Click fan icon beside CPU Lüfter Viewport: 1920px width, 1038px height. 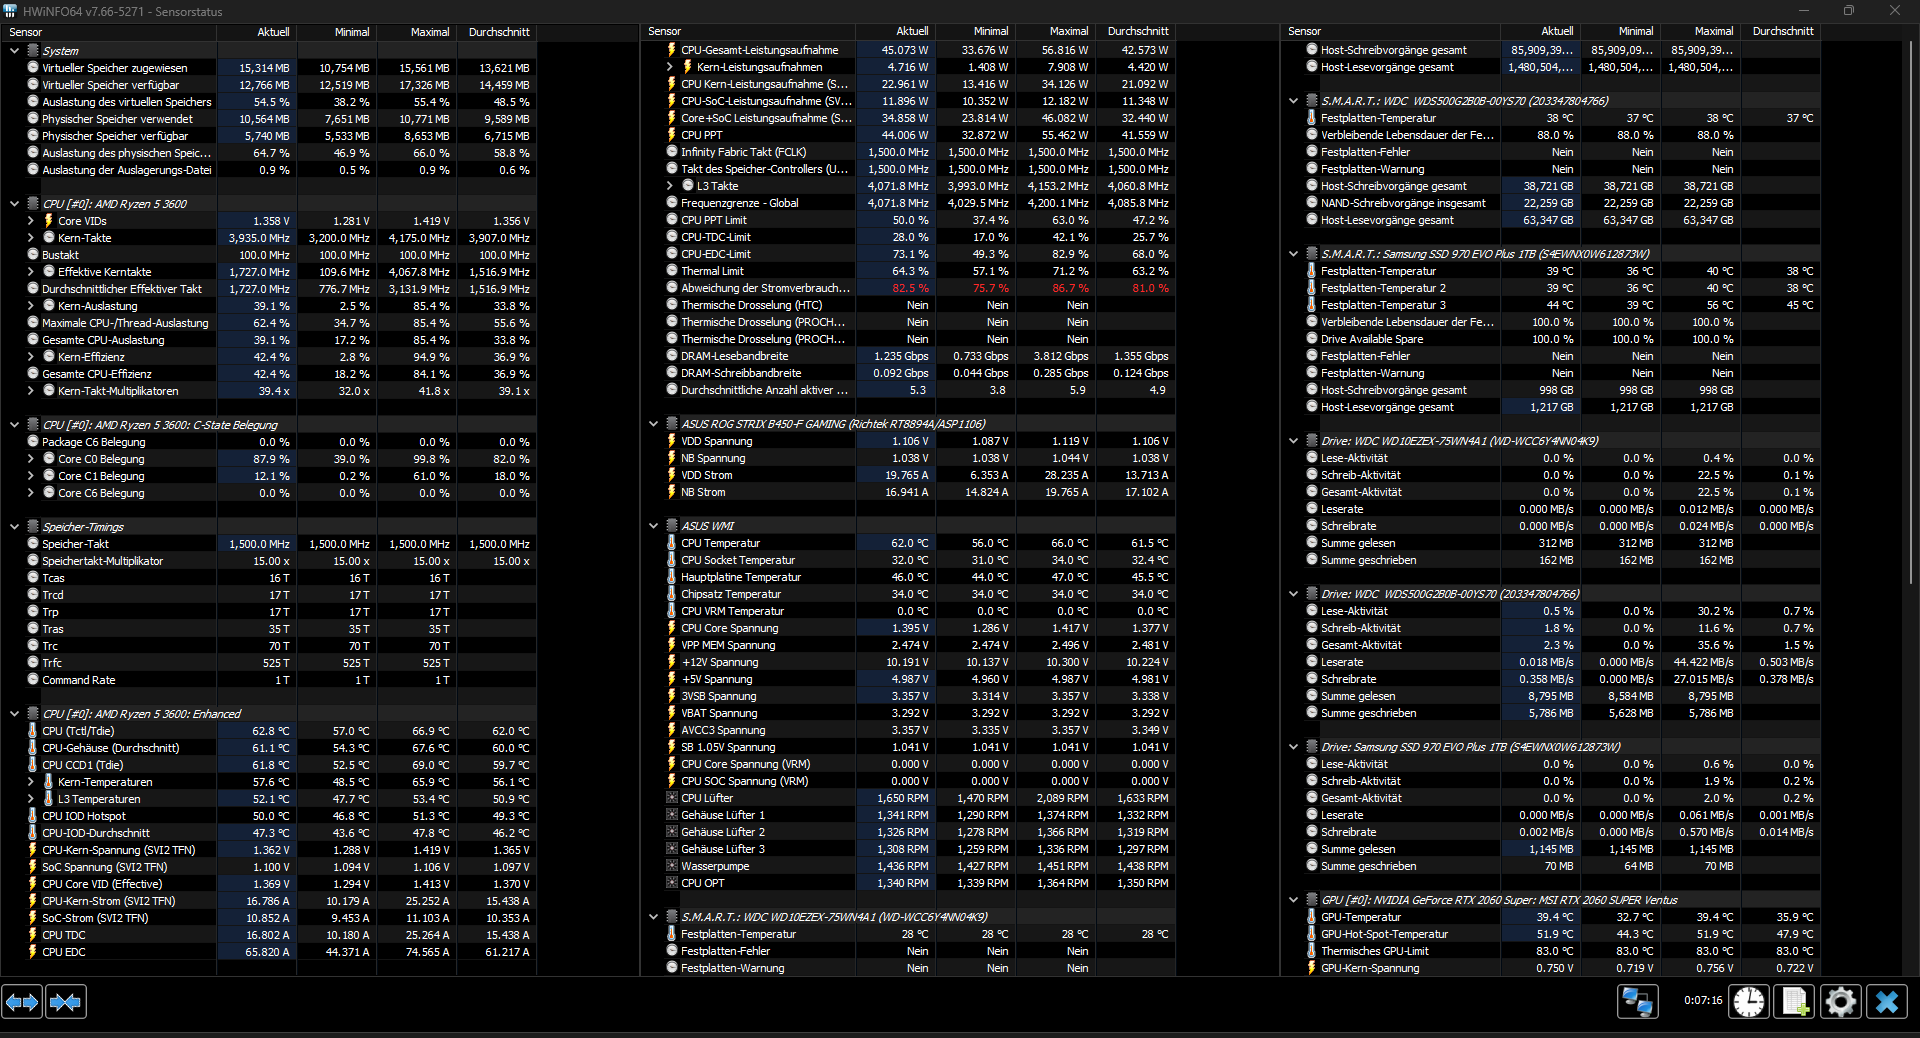tap(672, 798)
